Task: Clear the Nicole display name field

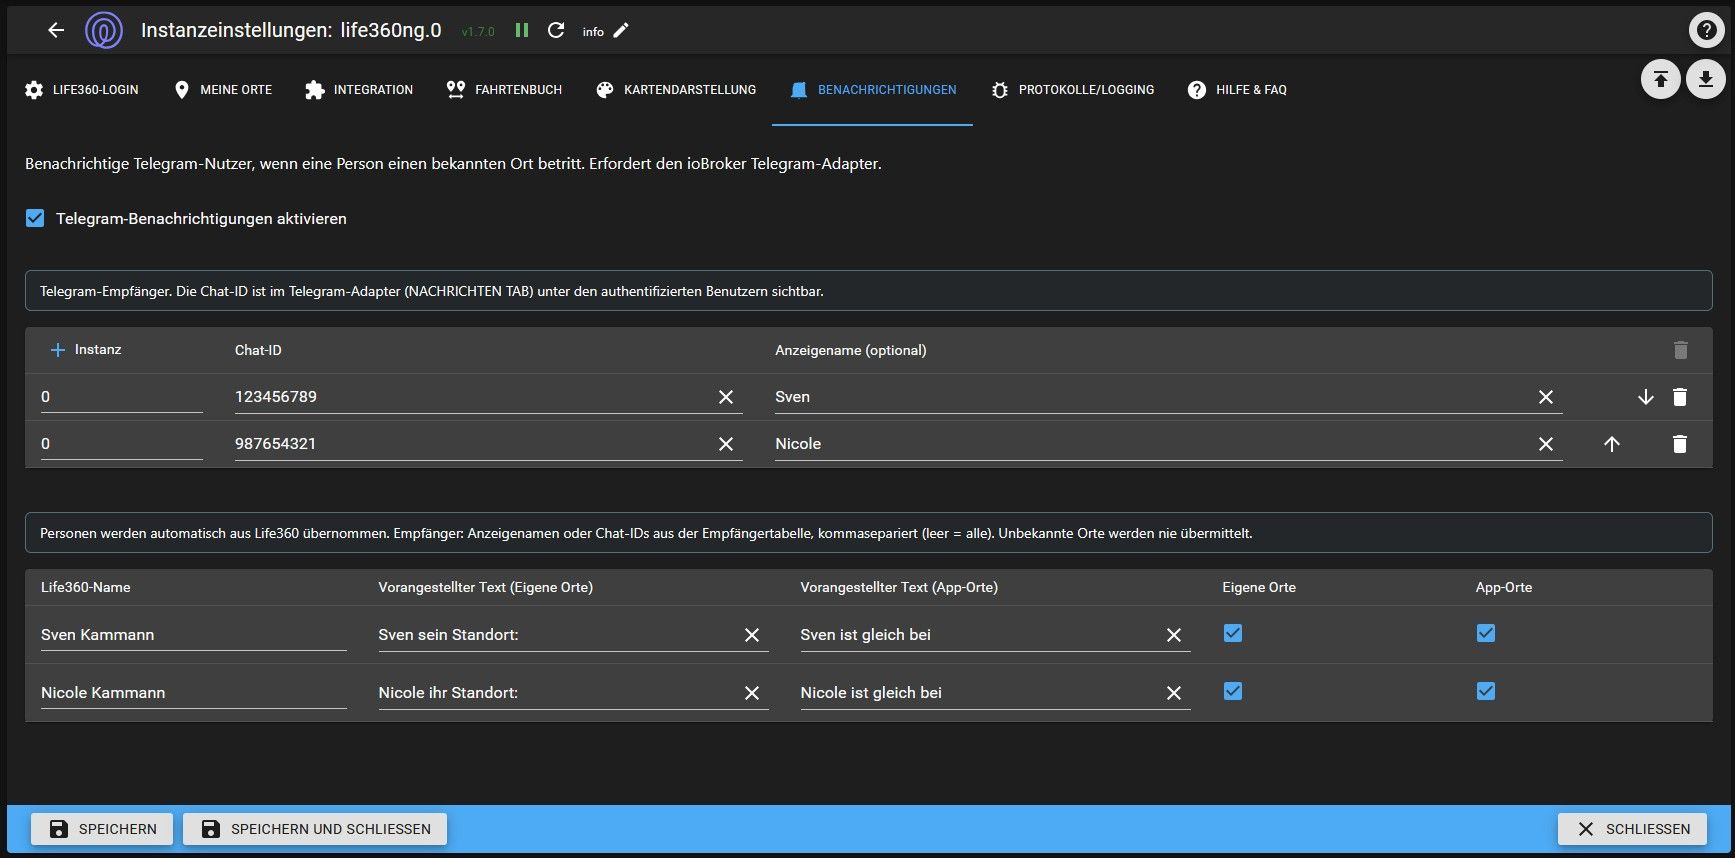Action: [1546, 444]
